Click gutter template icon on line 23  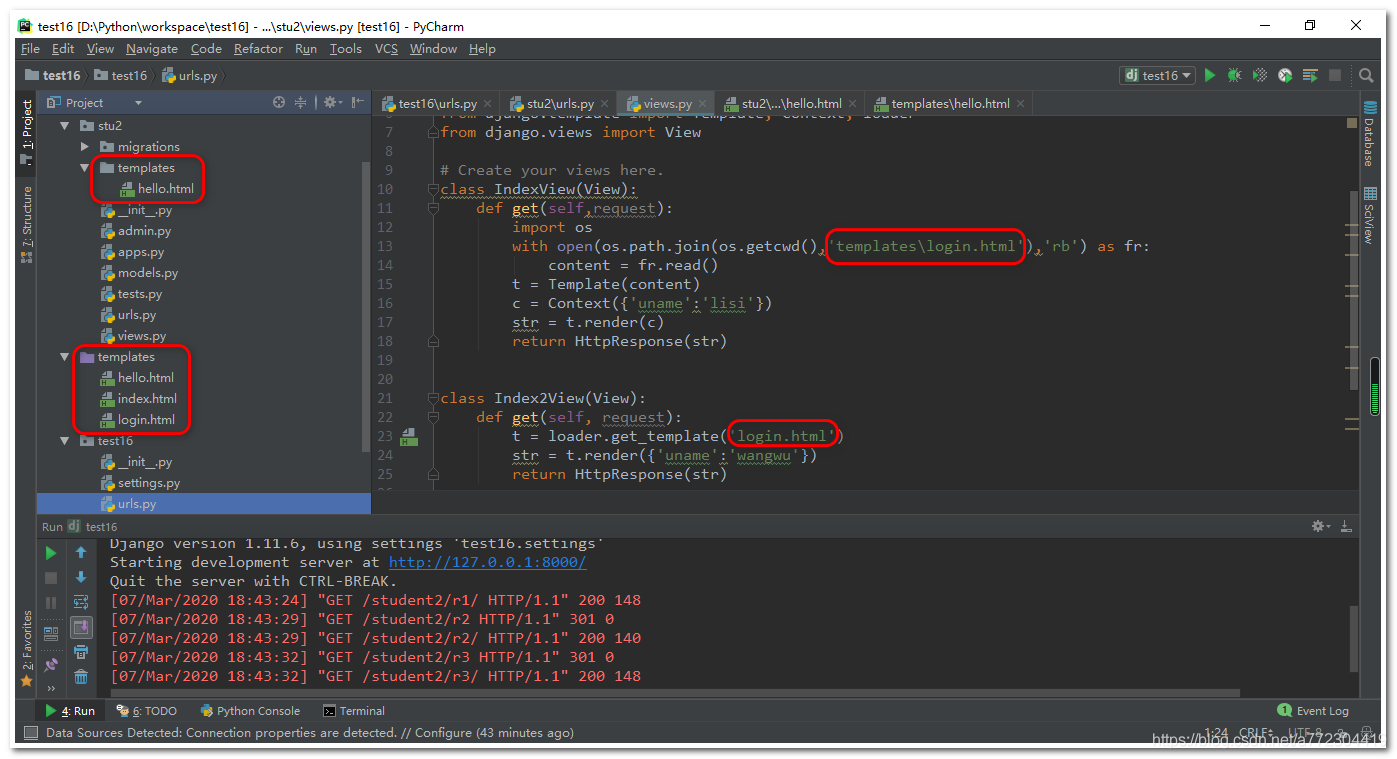click(x=408, y=436)
